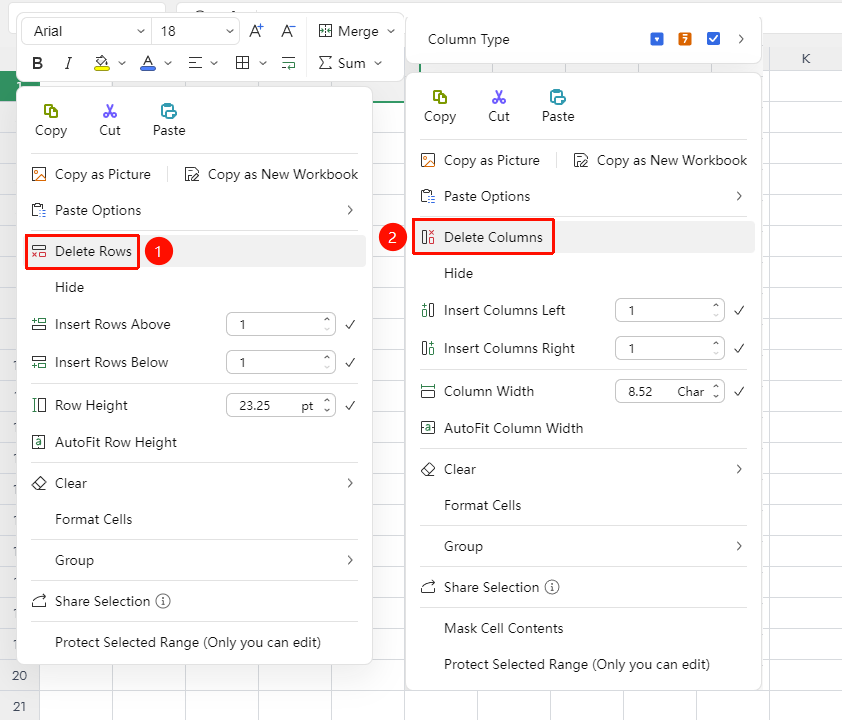
Task: Click the yellow fill color icon
Action: (101, 63)
